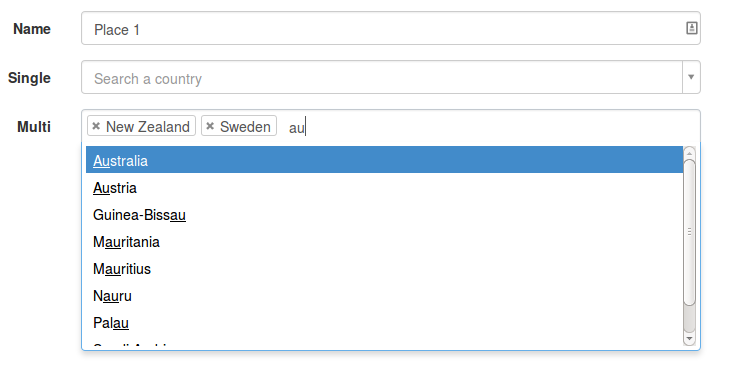
Task: Remove the New Zealand tag
Action: point(96,126)
